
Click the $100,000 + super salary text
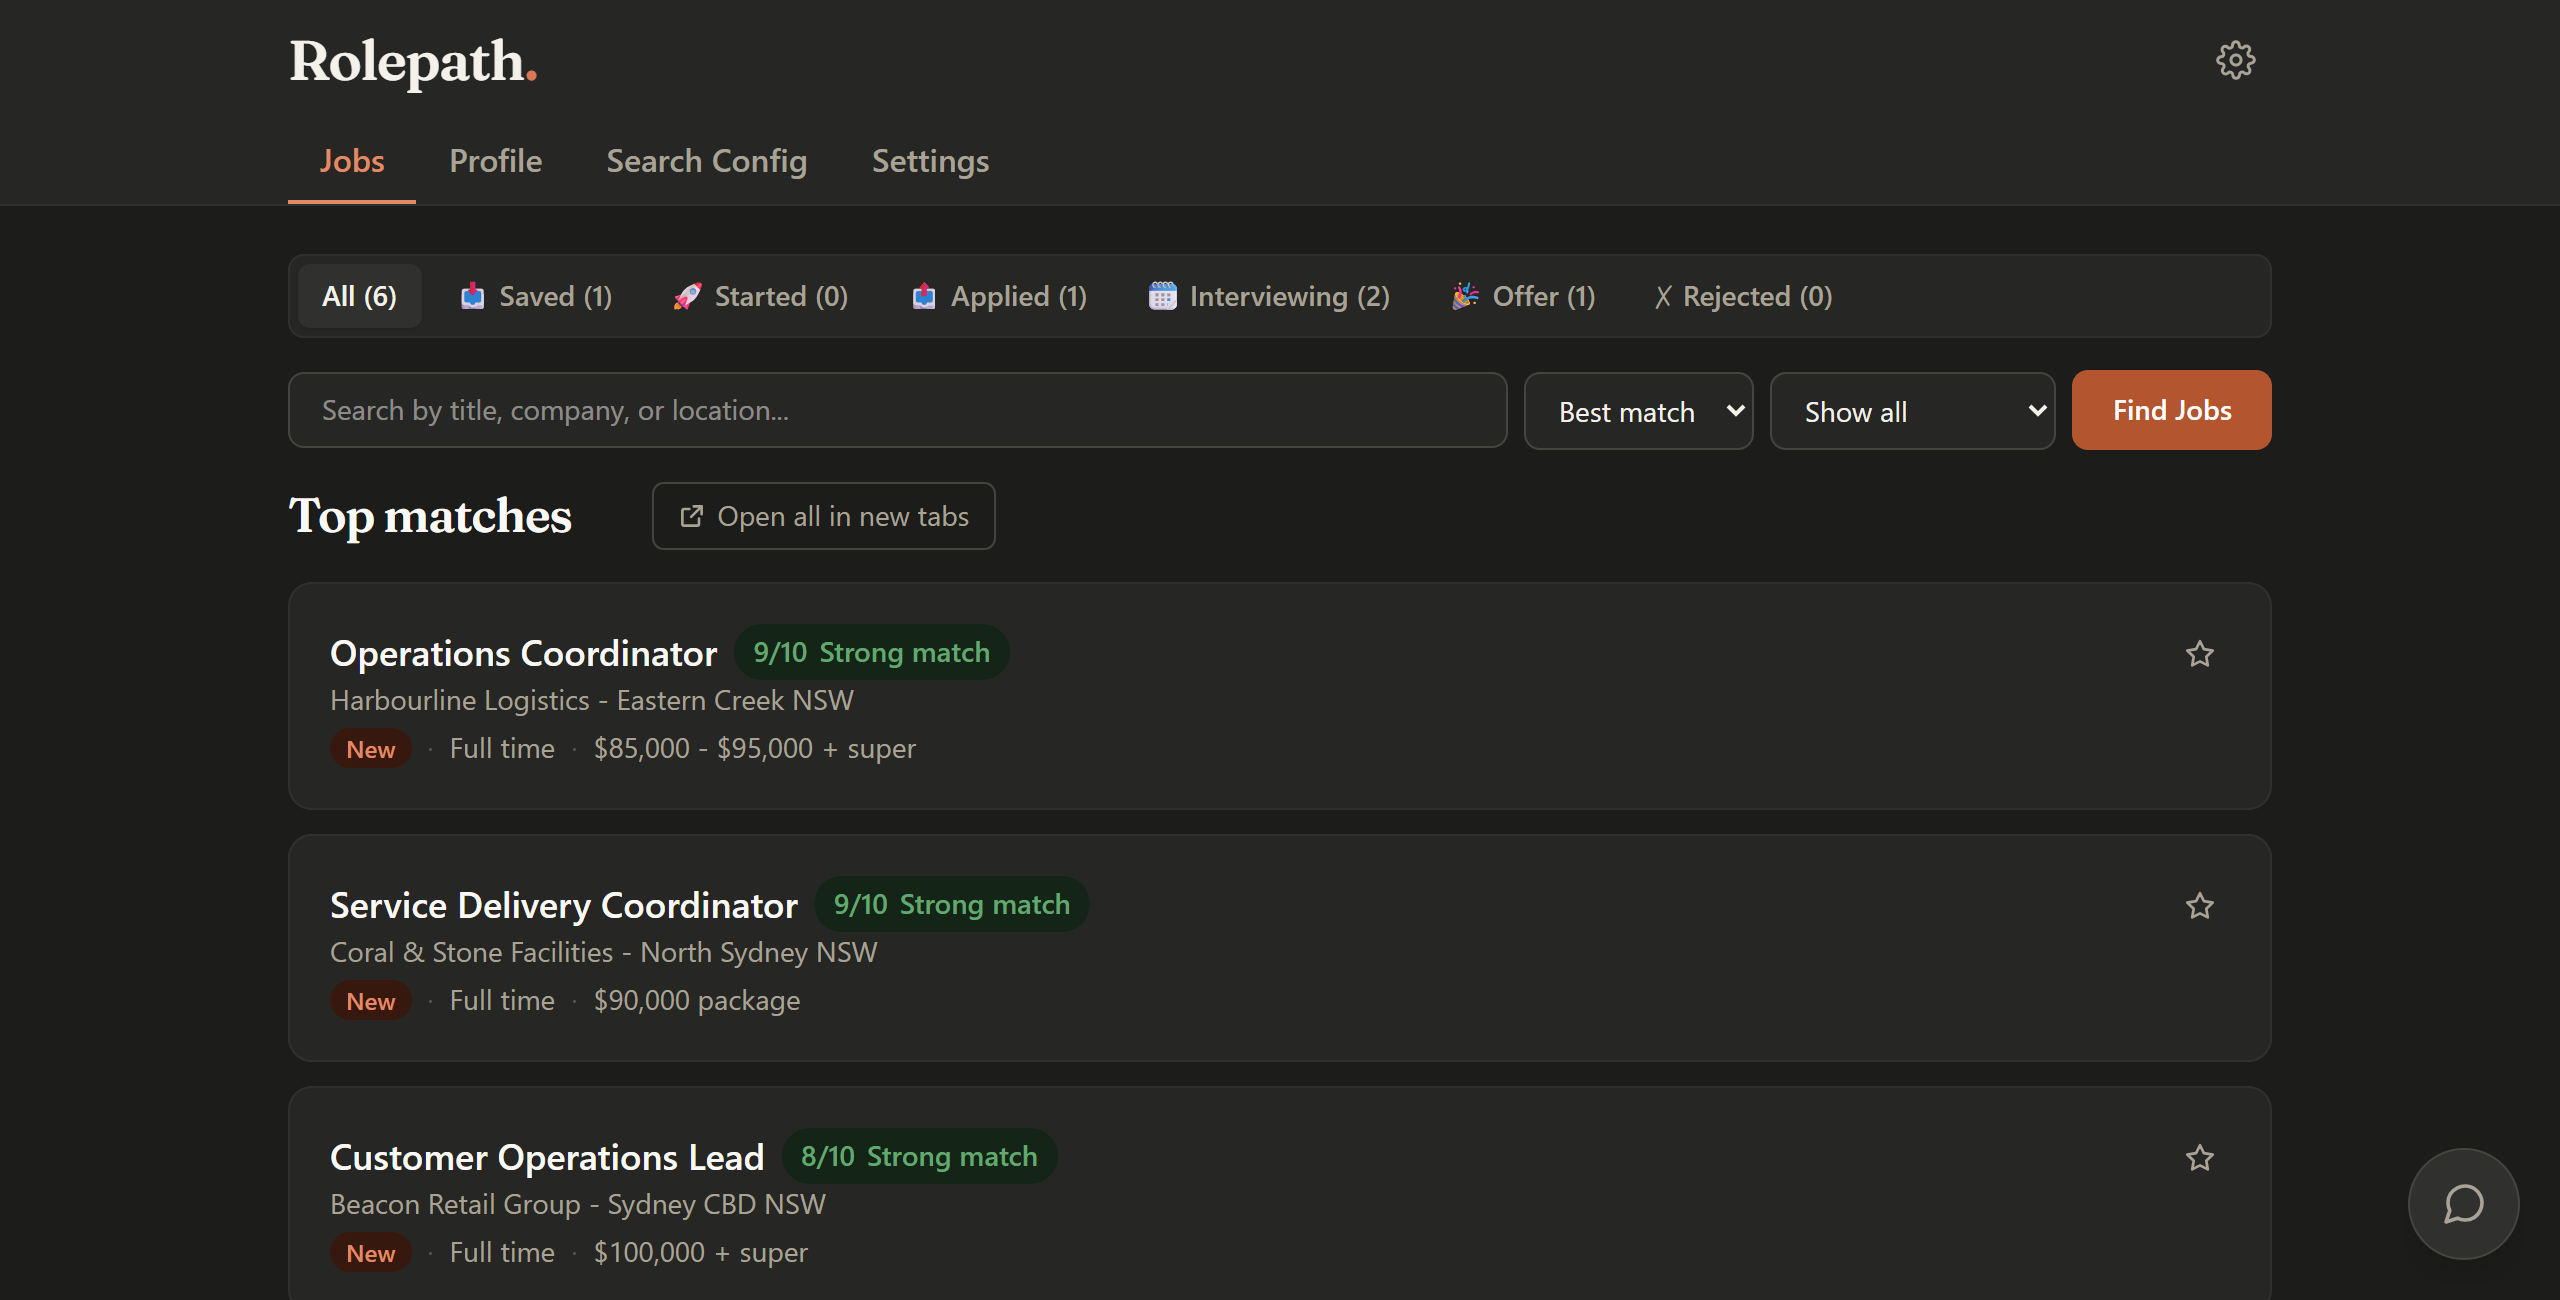(700, 1252)
